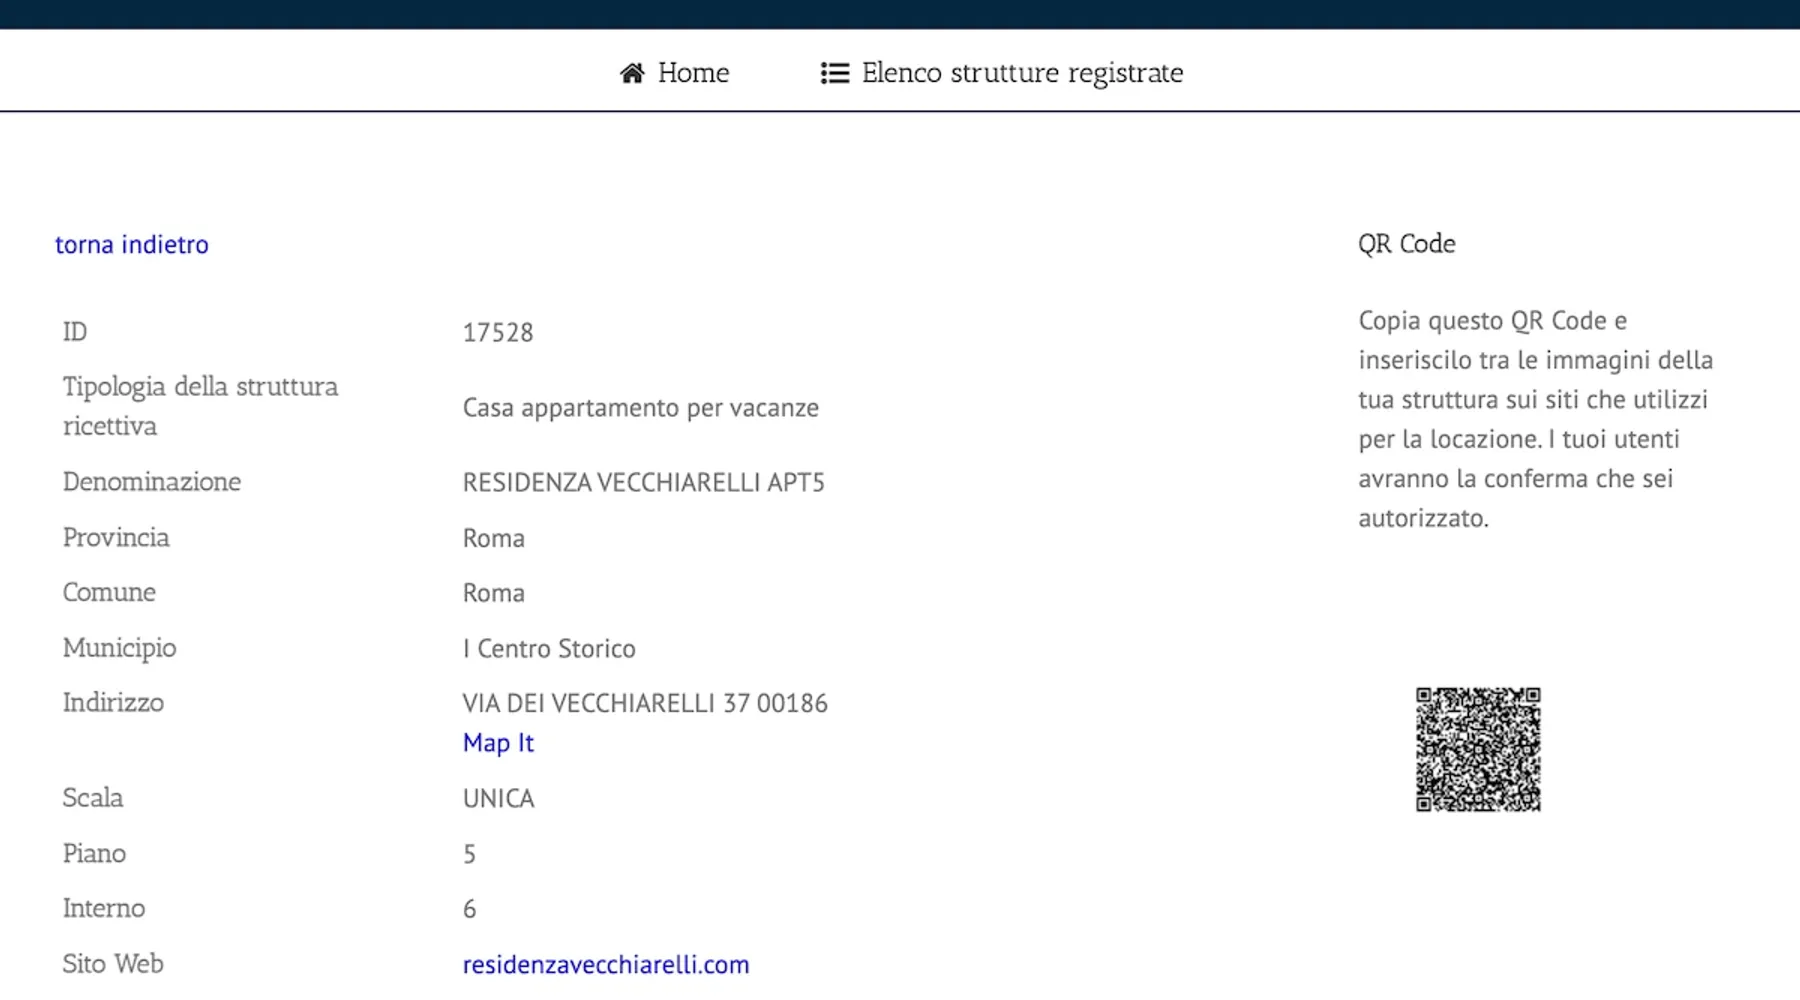Select the Provincia value Roma
Image resolution: width=1800 pixels, height=1000 pixels.
click(x=494, y=538)
